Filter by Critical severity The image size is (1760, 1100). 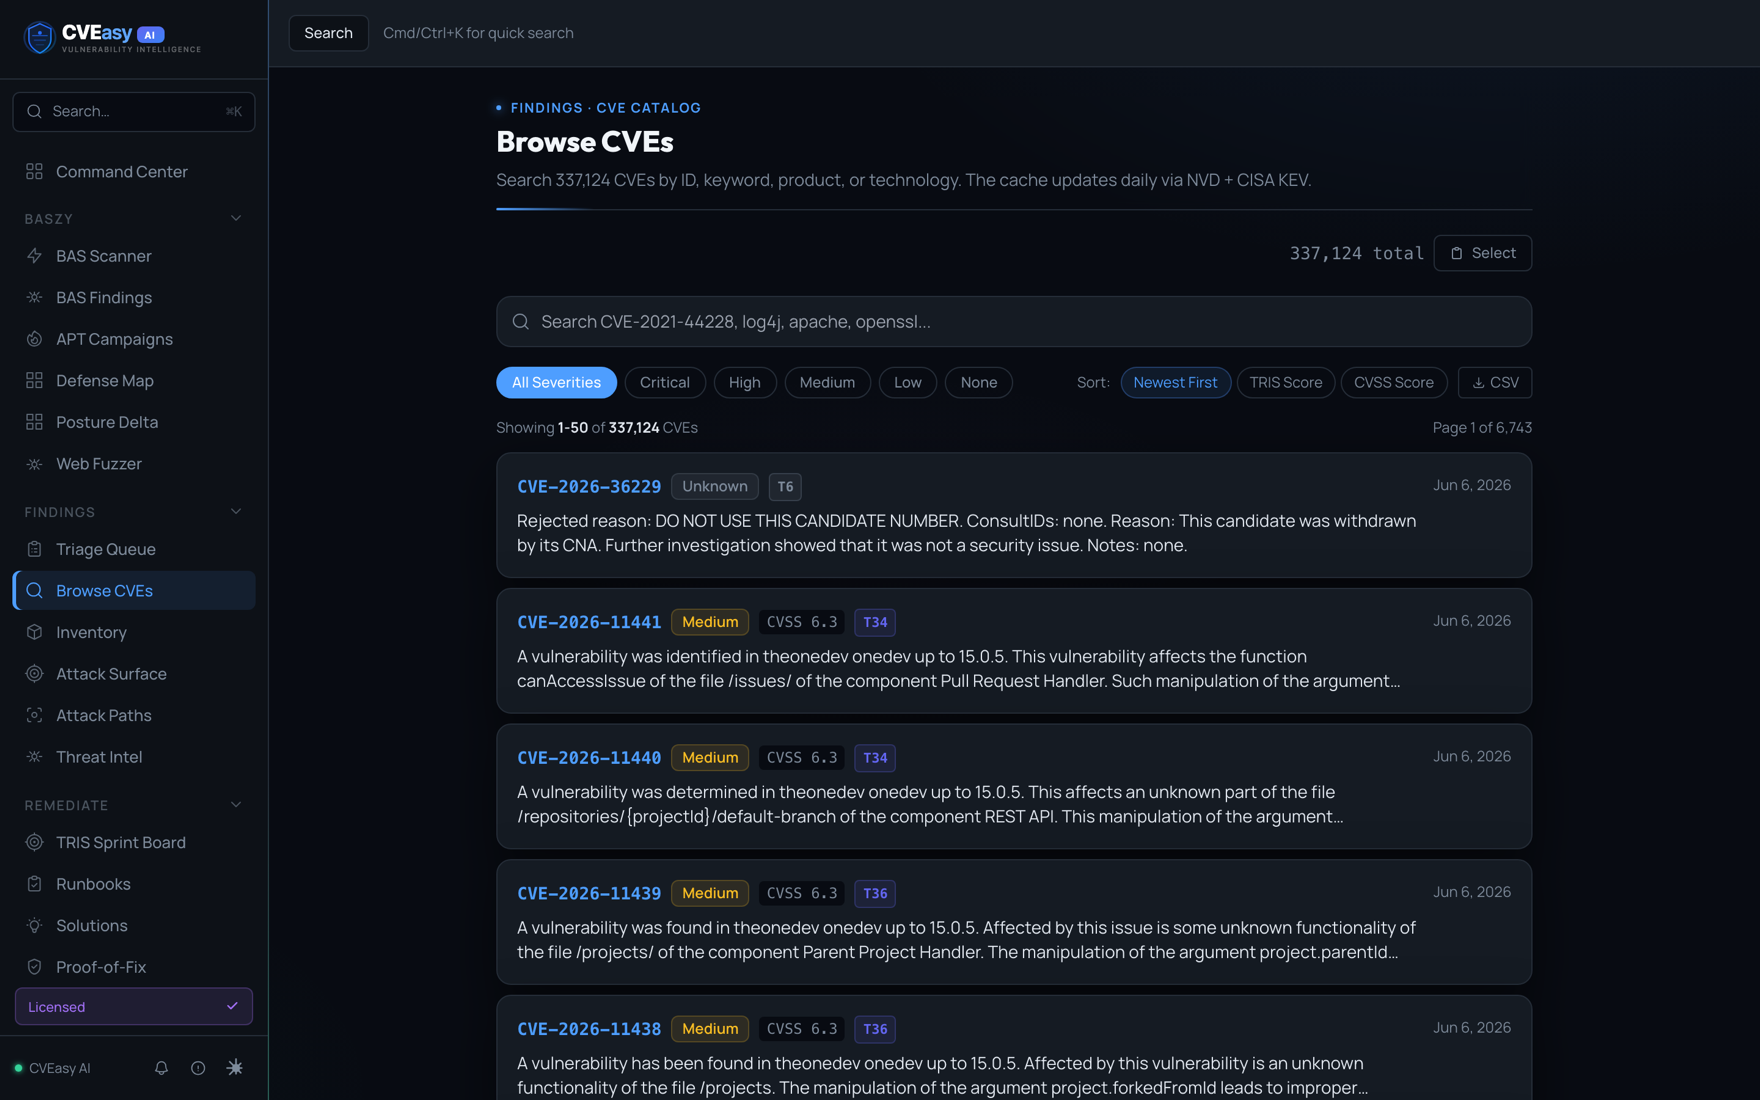click(665, 382)
